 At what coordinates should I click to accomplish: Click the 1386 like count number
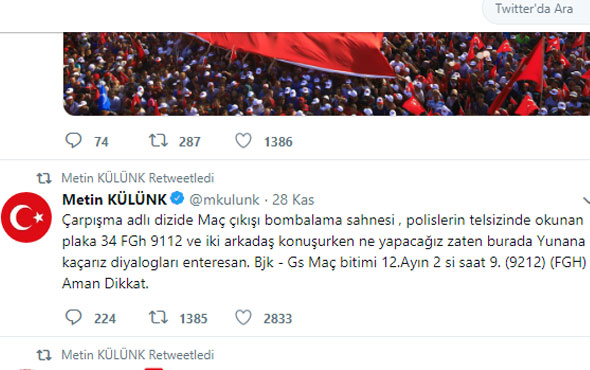click(x=278, y=142)
